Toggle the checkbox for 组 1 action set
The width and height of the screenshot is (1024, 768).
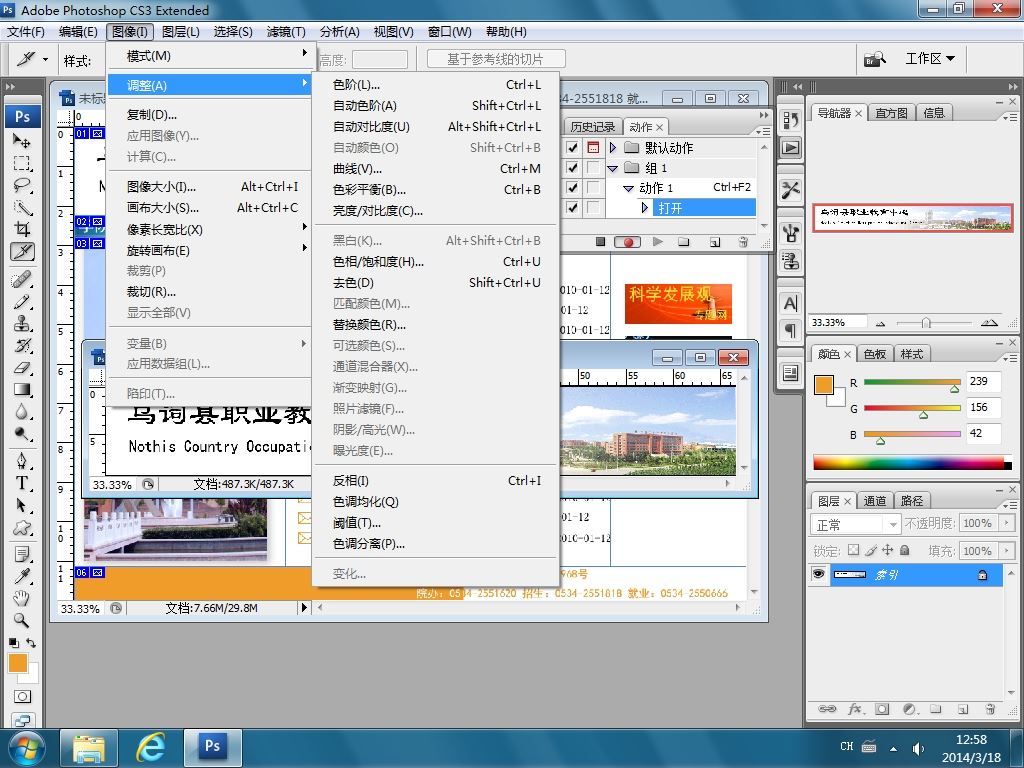(573, 168)
